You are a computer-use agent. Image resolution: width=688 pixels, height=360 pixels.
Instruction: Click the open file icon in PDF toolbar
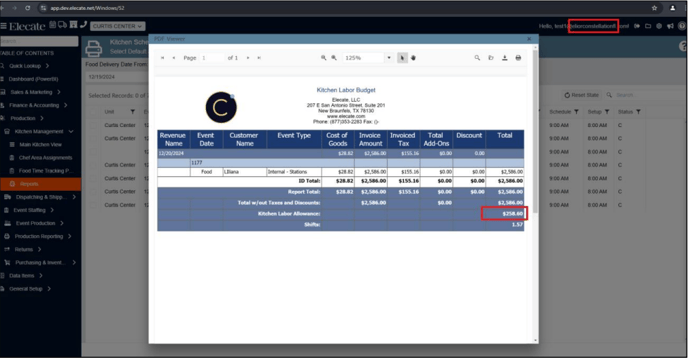point(491,58)
